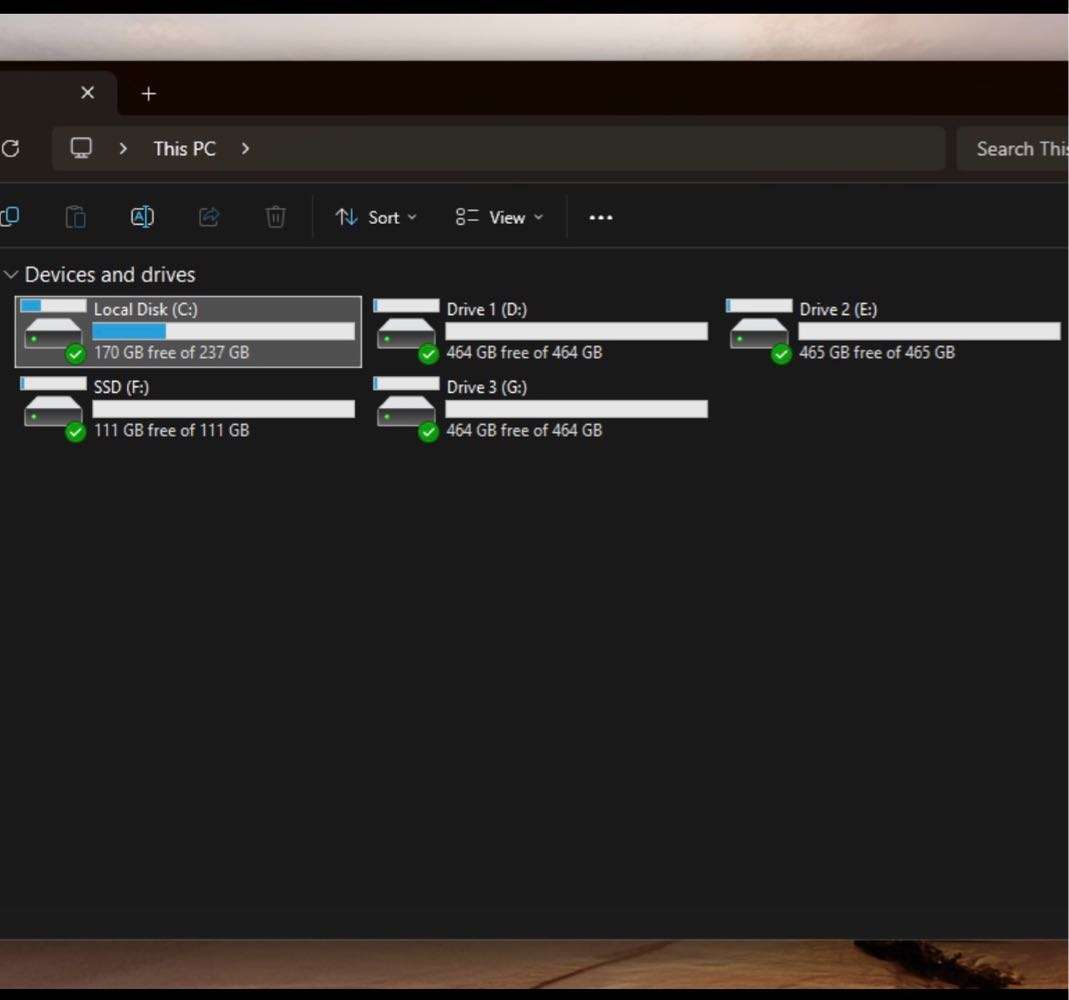Open the View dropdown
The width and height of the screenshot is (1069, 1000).
499,217
